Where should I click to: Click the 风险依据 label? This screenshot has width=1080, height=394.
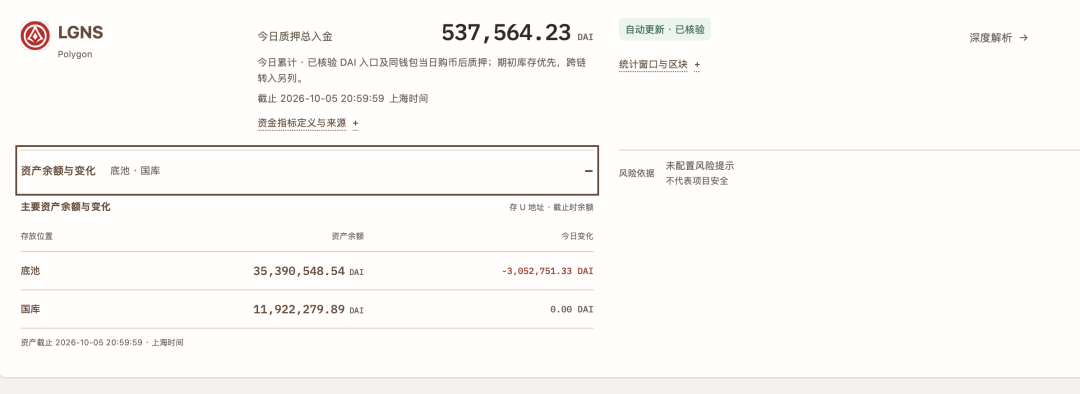636,174
